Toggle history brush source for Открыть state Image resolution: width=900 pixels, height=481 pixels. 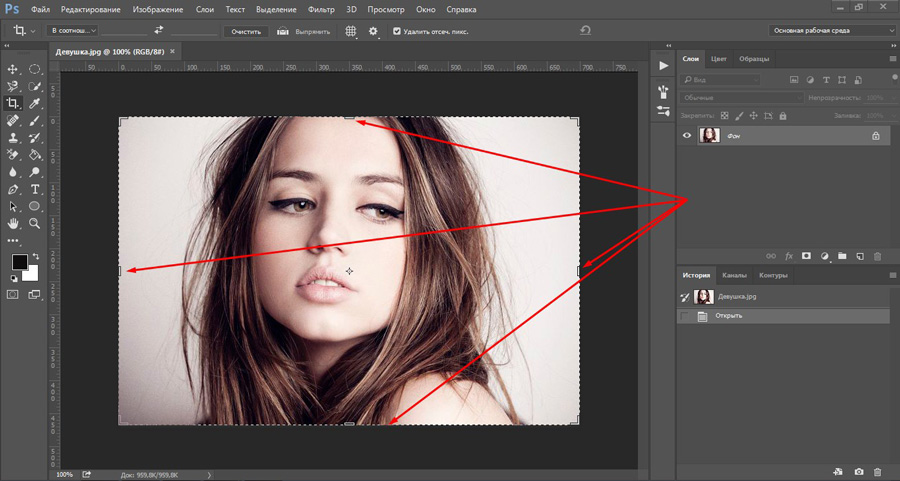pyautogui.click(x=685, y=316)
